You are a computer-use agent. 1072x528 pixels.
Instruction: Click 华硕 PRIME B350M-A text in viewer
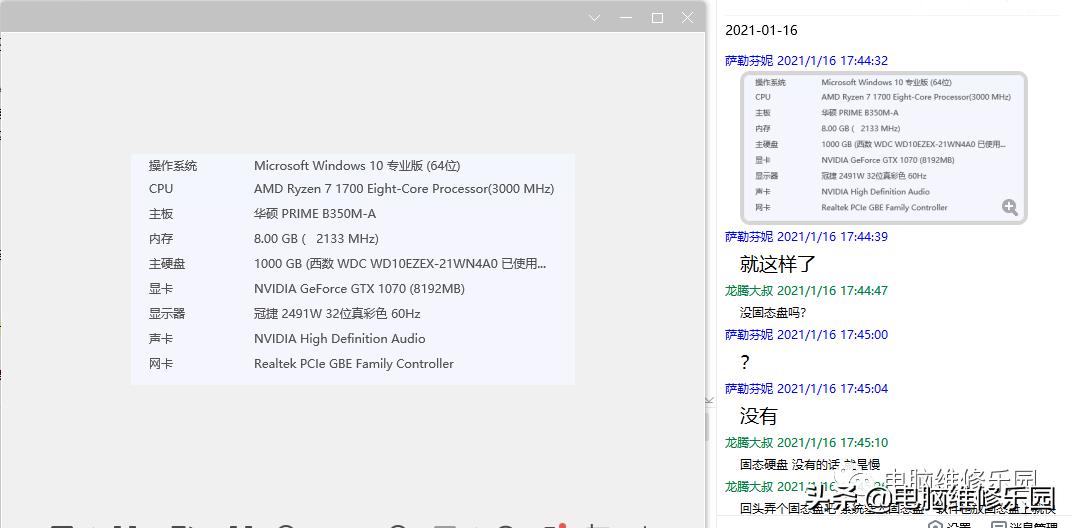pyautogui.click(x=314, y=214)
